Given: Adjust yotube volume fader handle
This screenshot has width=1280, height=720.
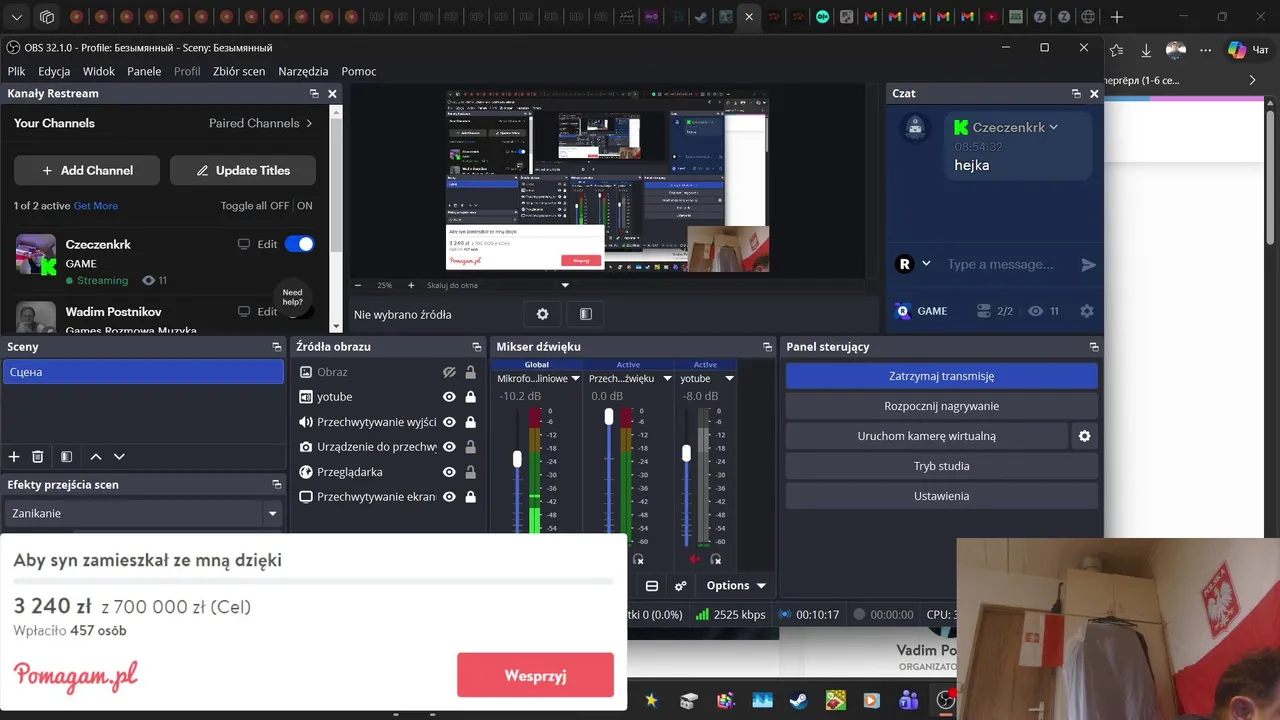Looking at the screenshot, I should (686, 453).
